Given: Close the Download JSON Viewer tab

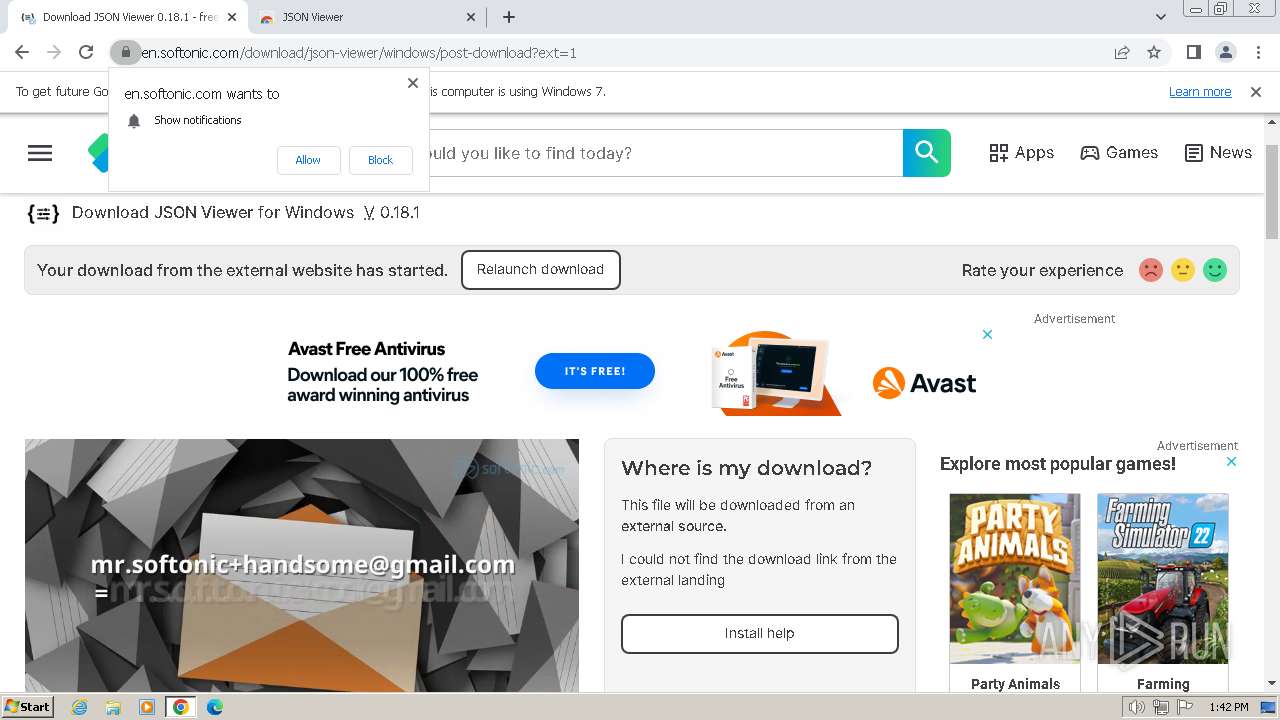Looking at the screenshot, I should click(x=232, y=17).
